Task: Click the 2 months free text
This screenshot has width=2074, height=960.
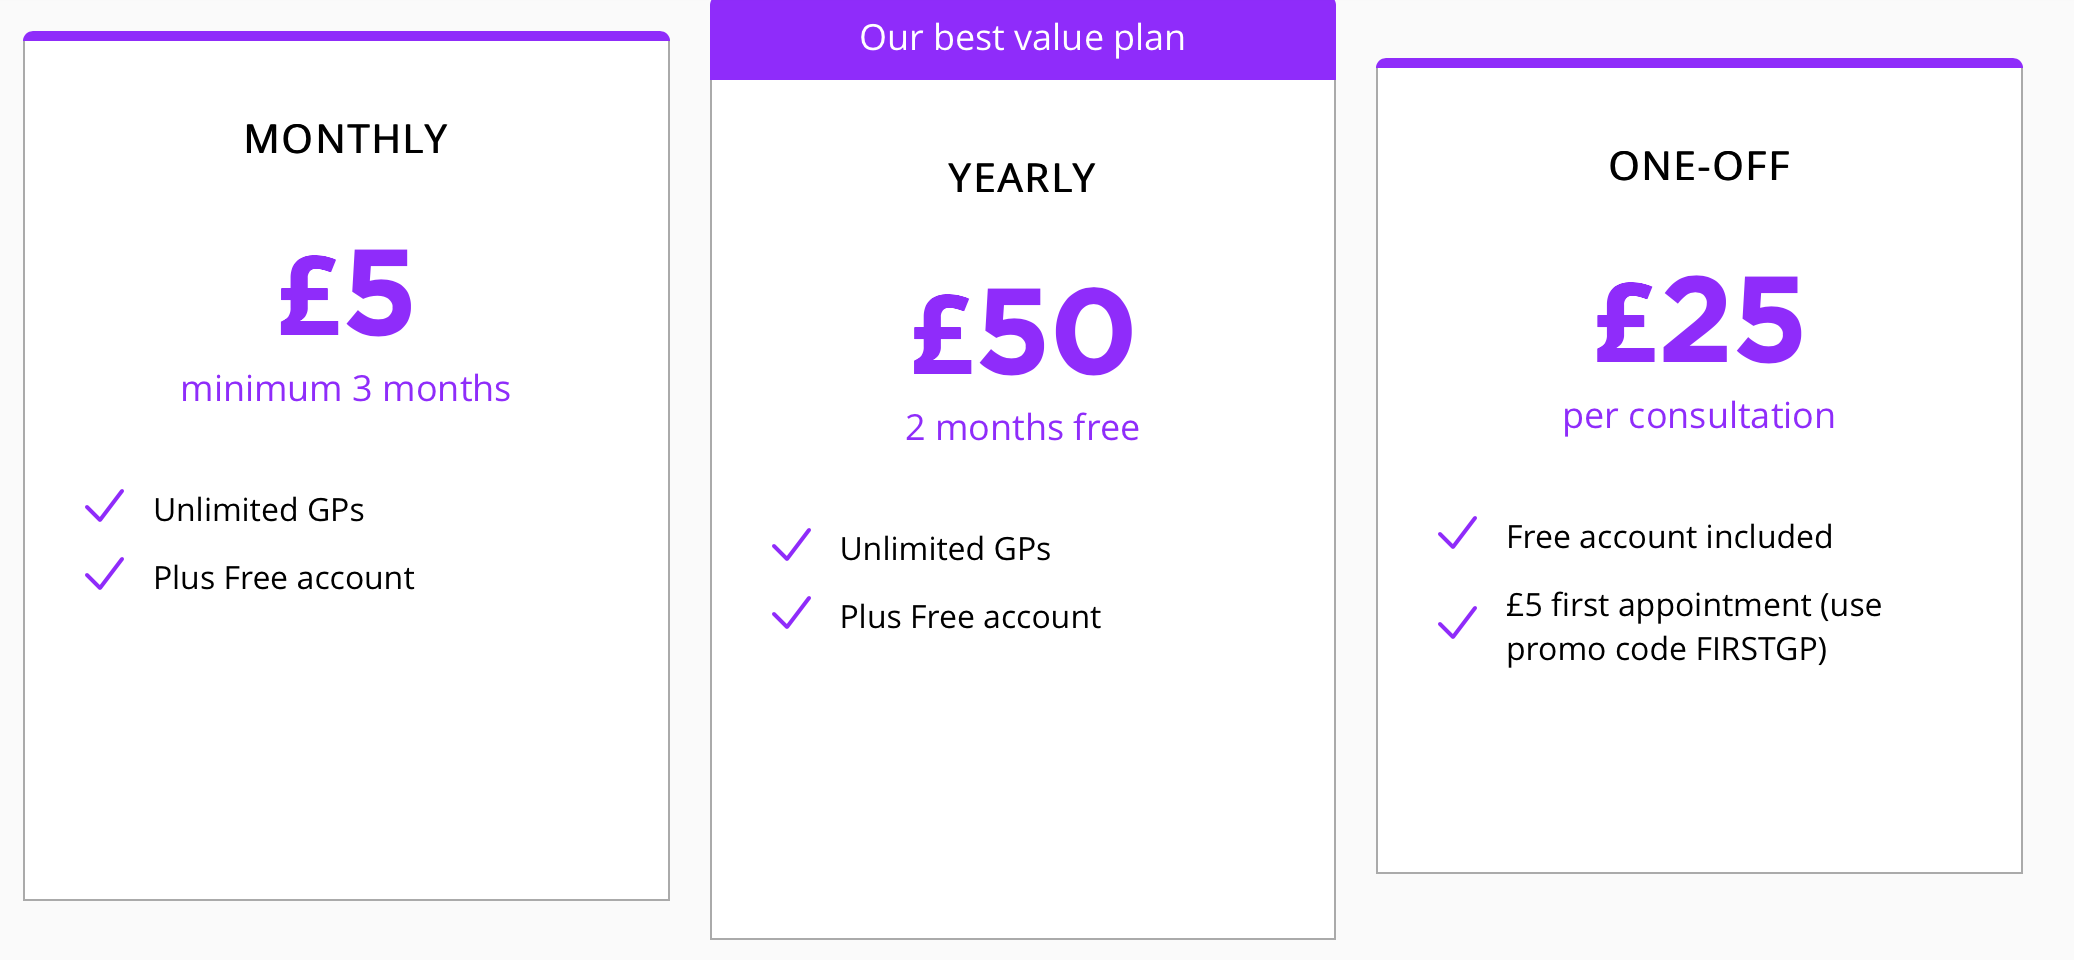Action: pyautogui.click(x=1022, y=427)
